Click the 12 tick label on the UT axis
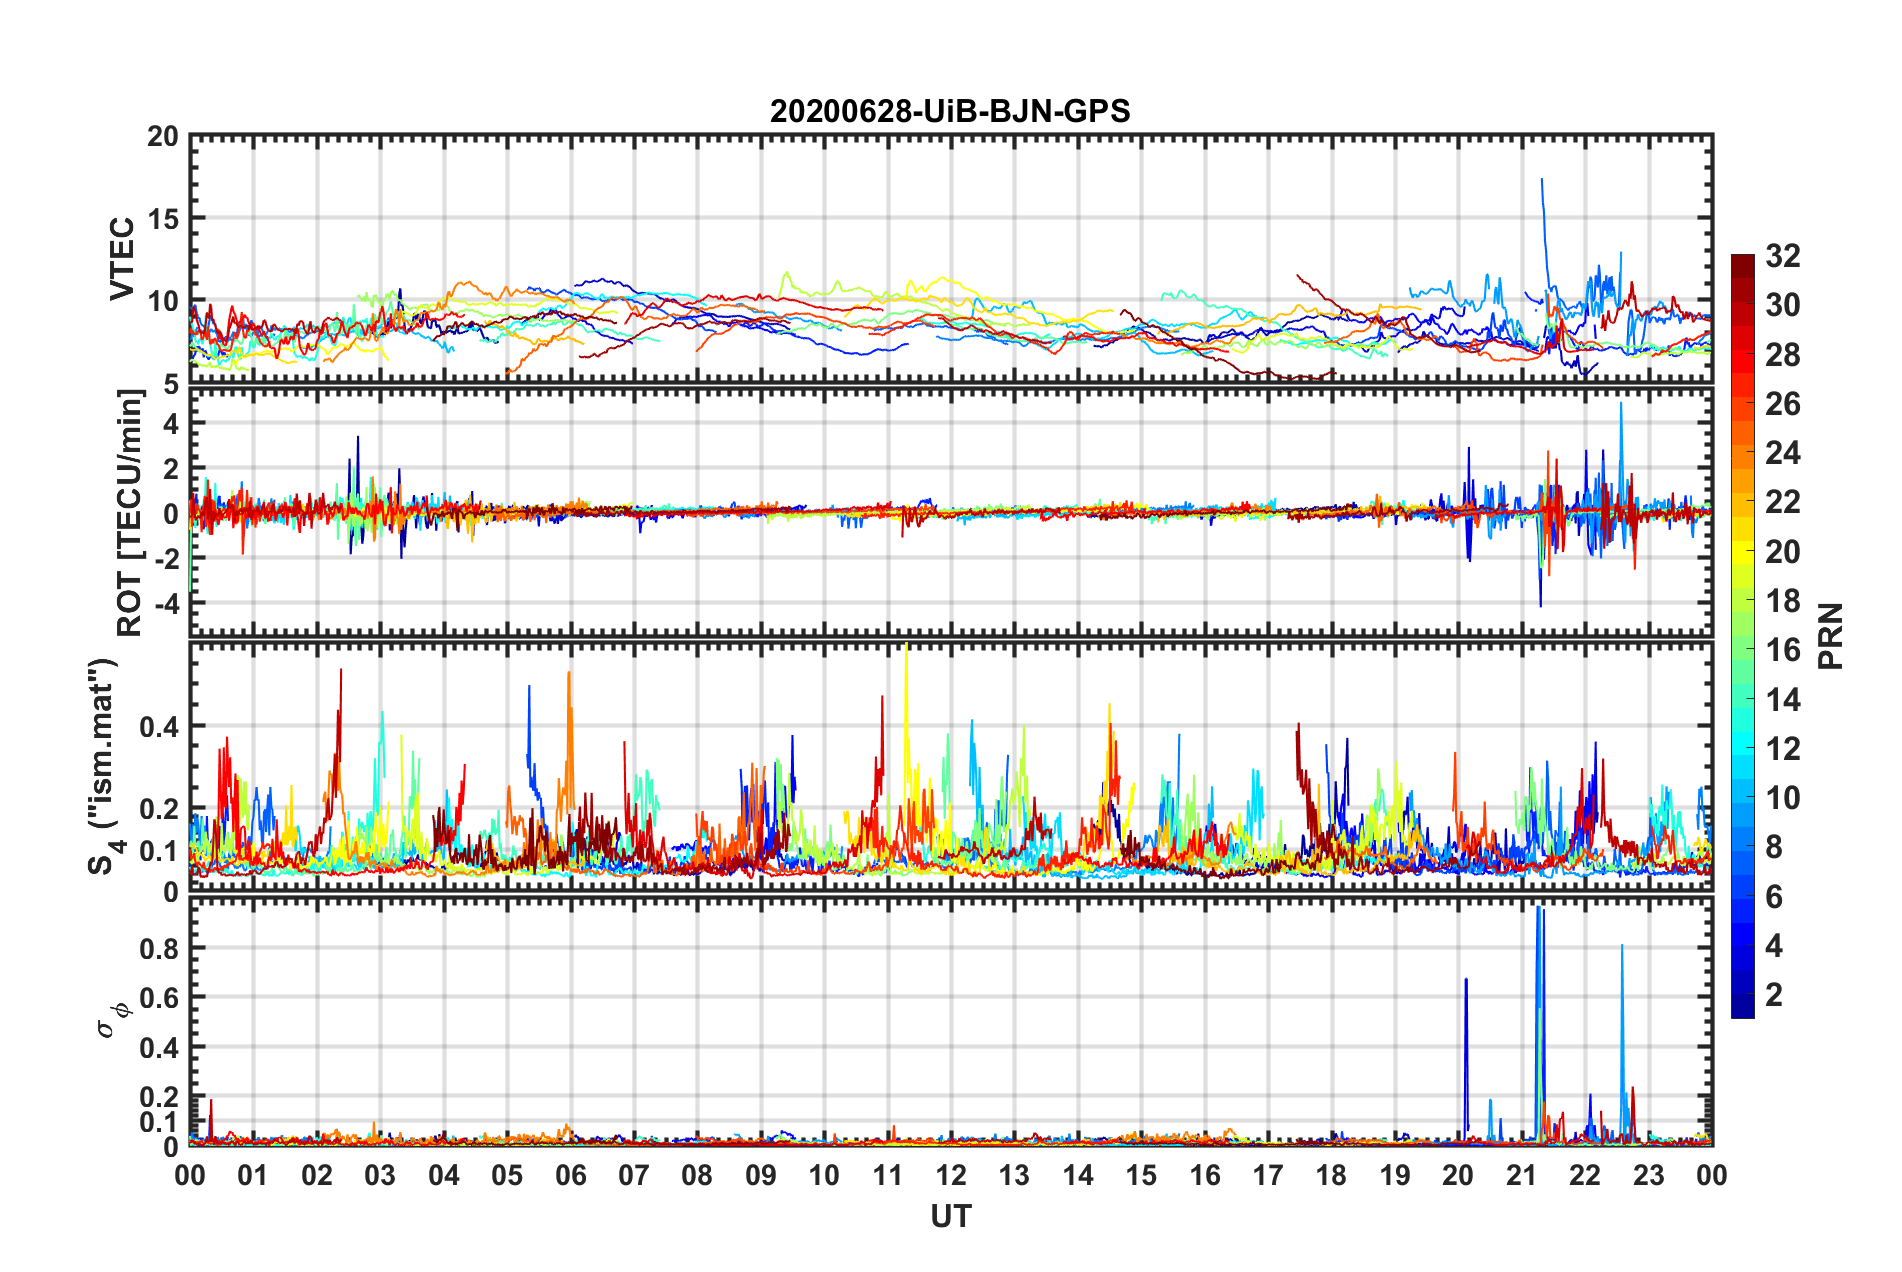The width and height of the screenshot is (1902, 1272). (x=951, y=1175)
